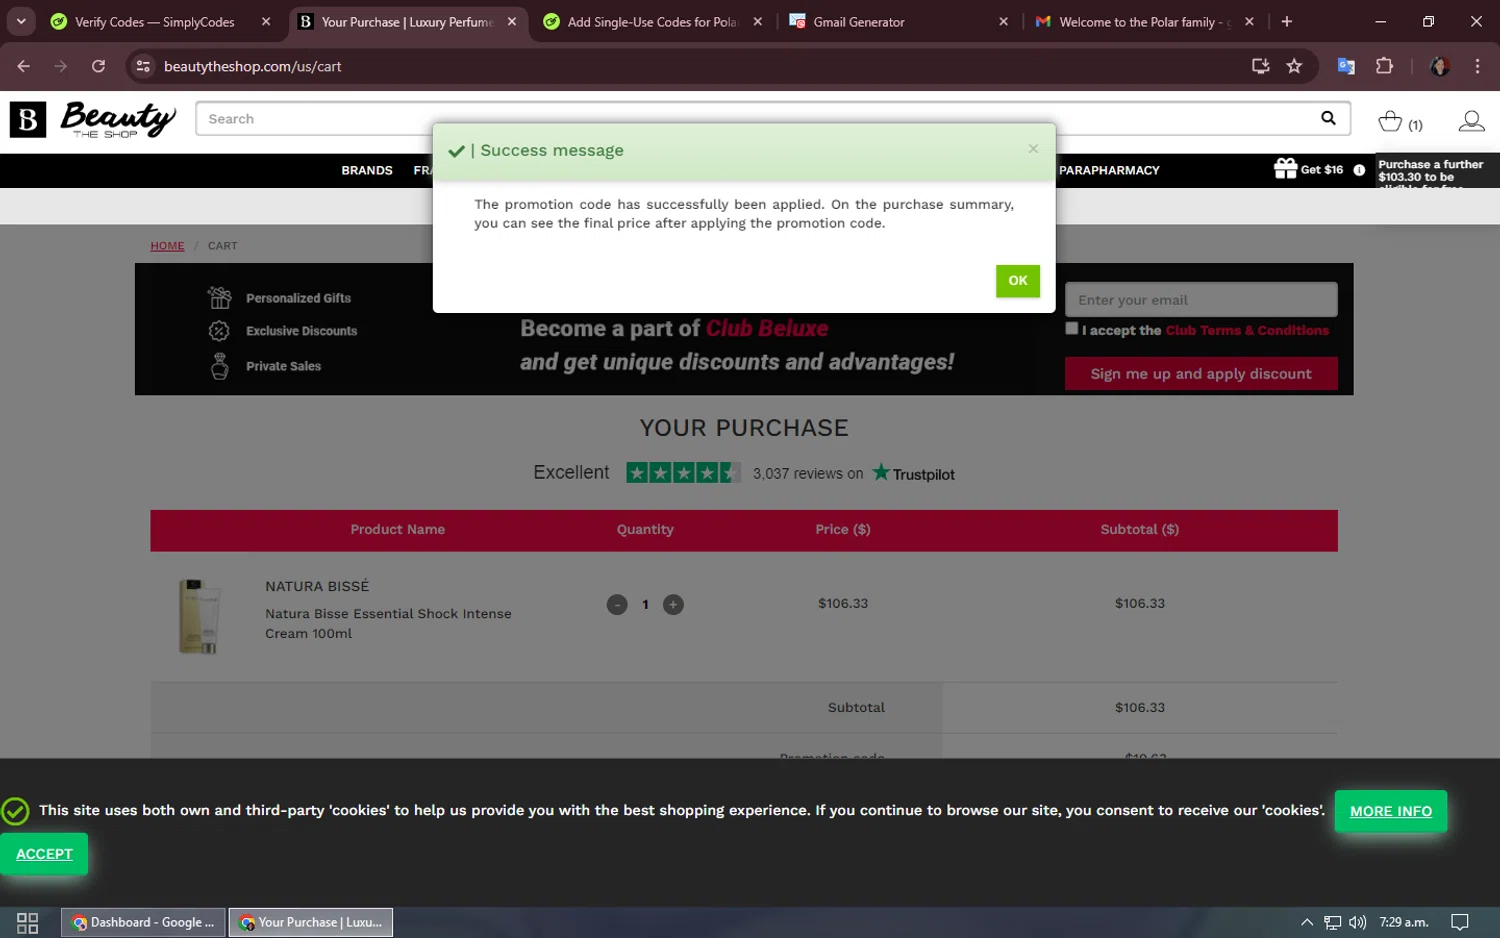Focus the Enter your email field
1500x938 pixels.
[1201, 300]
